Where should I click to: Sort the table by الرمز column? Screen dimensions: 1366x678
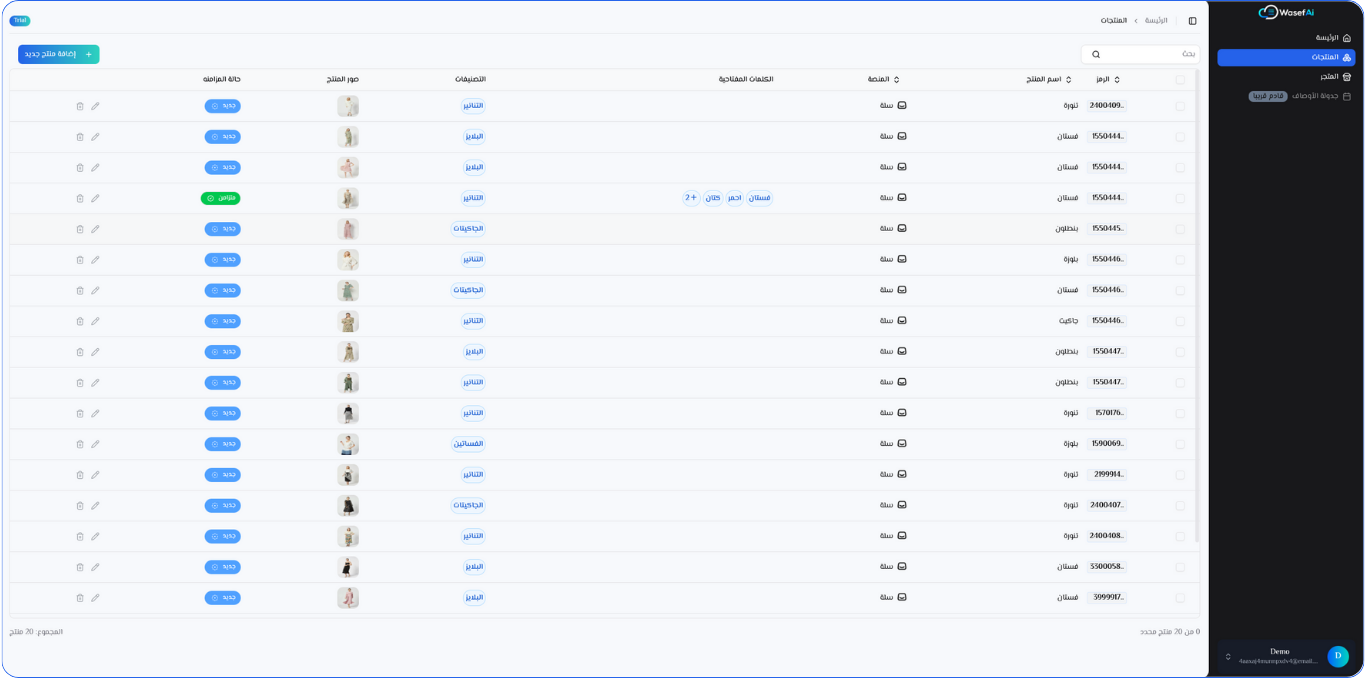1108,80
